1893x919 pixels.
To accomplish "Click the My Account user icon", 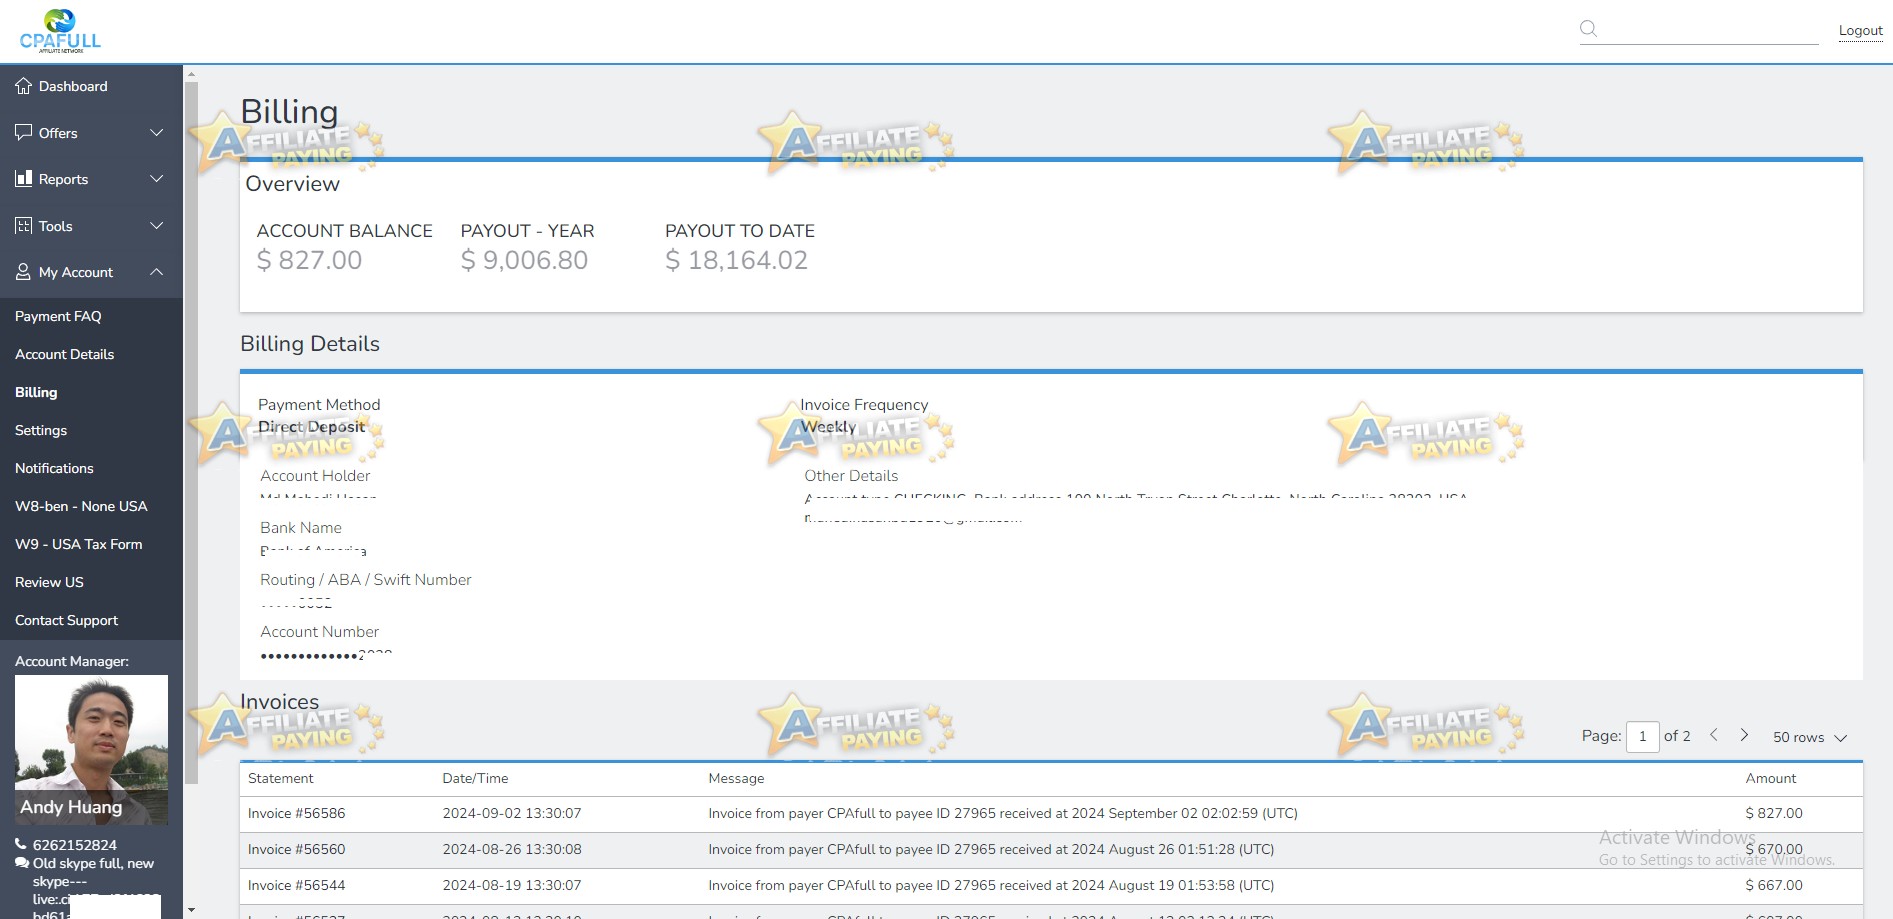I will tap(24, 271).
